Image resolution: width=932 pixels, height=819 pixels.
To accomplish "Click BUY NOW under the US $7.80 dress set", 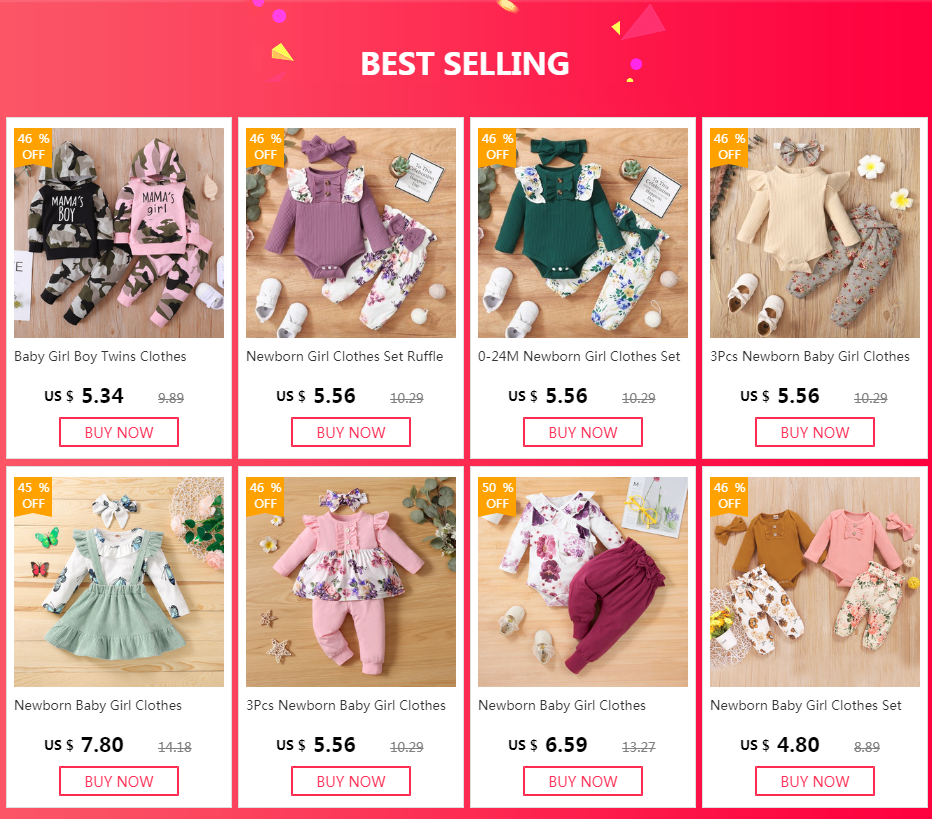I will click(119, 781).
